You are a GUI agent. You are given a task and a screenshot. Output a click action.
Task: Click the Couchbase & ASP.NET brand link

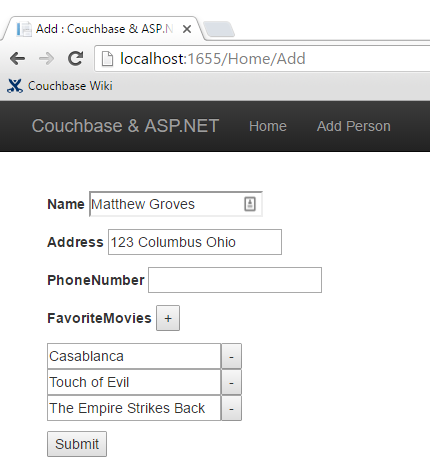(x=125, y=126)
